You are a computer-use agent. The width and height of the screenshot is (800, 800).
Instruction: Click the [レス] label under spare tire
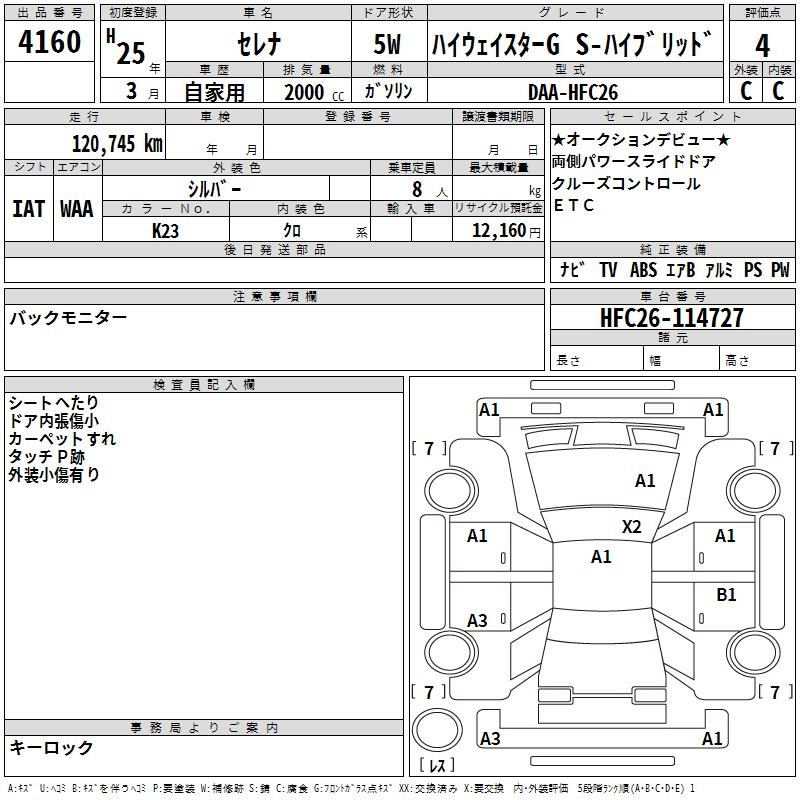coord(437,767)
